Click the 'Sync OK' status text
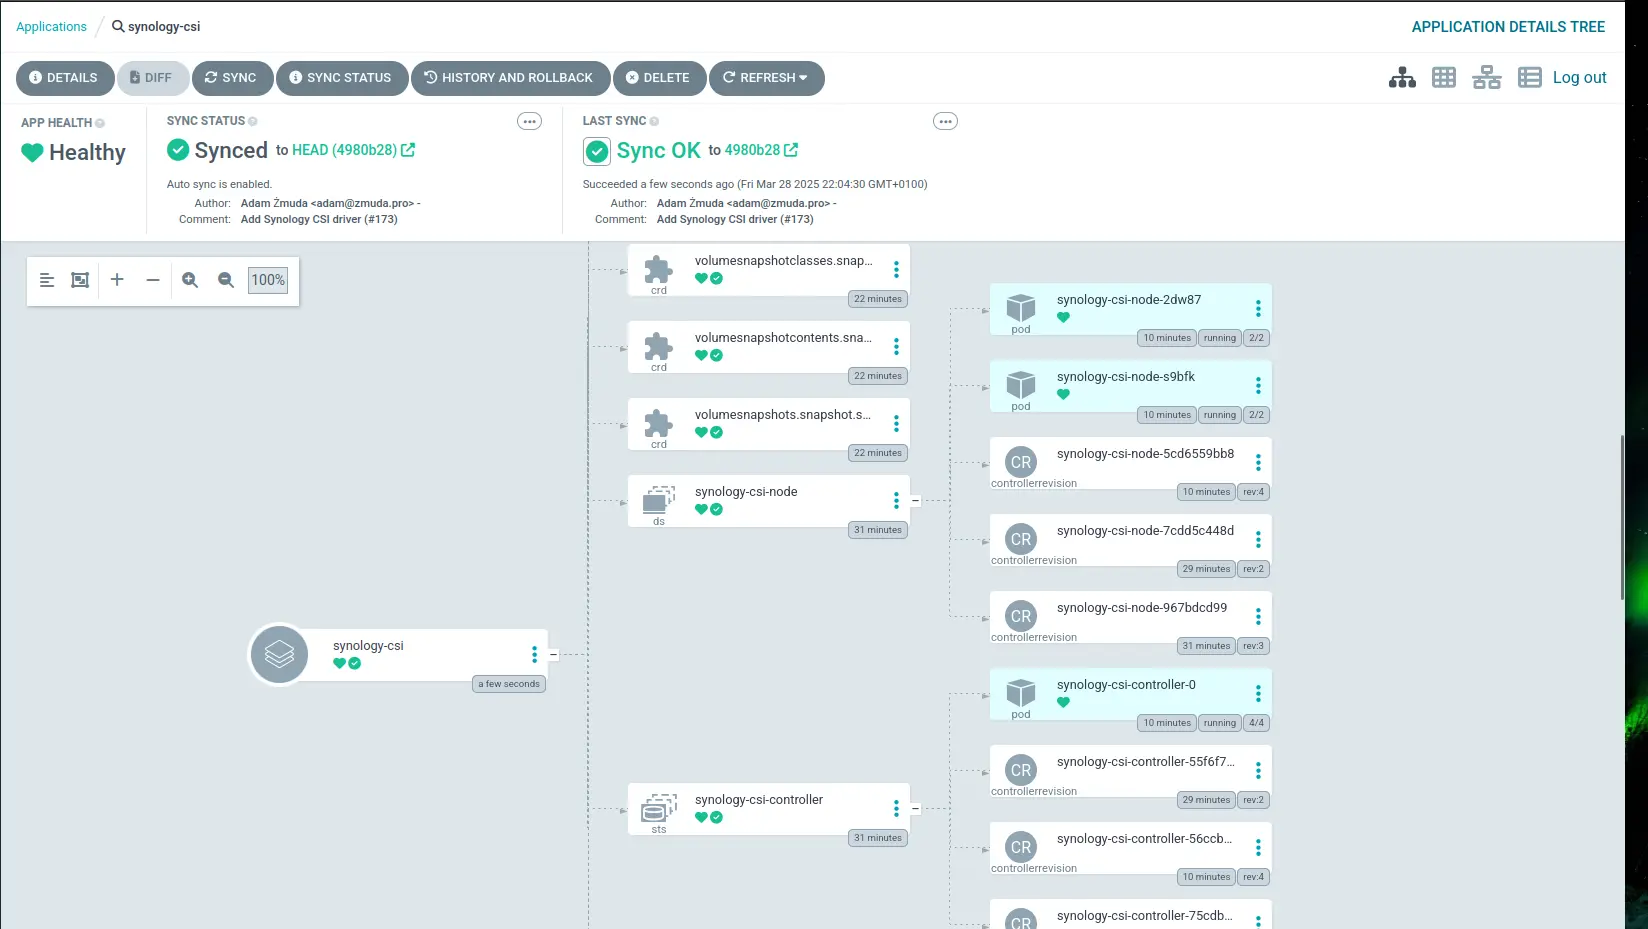 (x=658, y=151)
